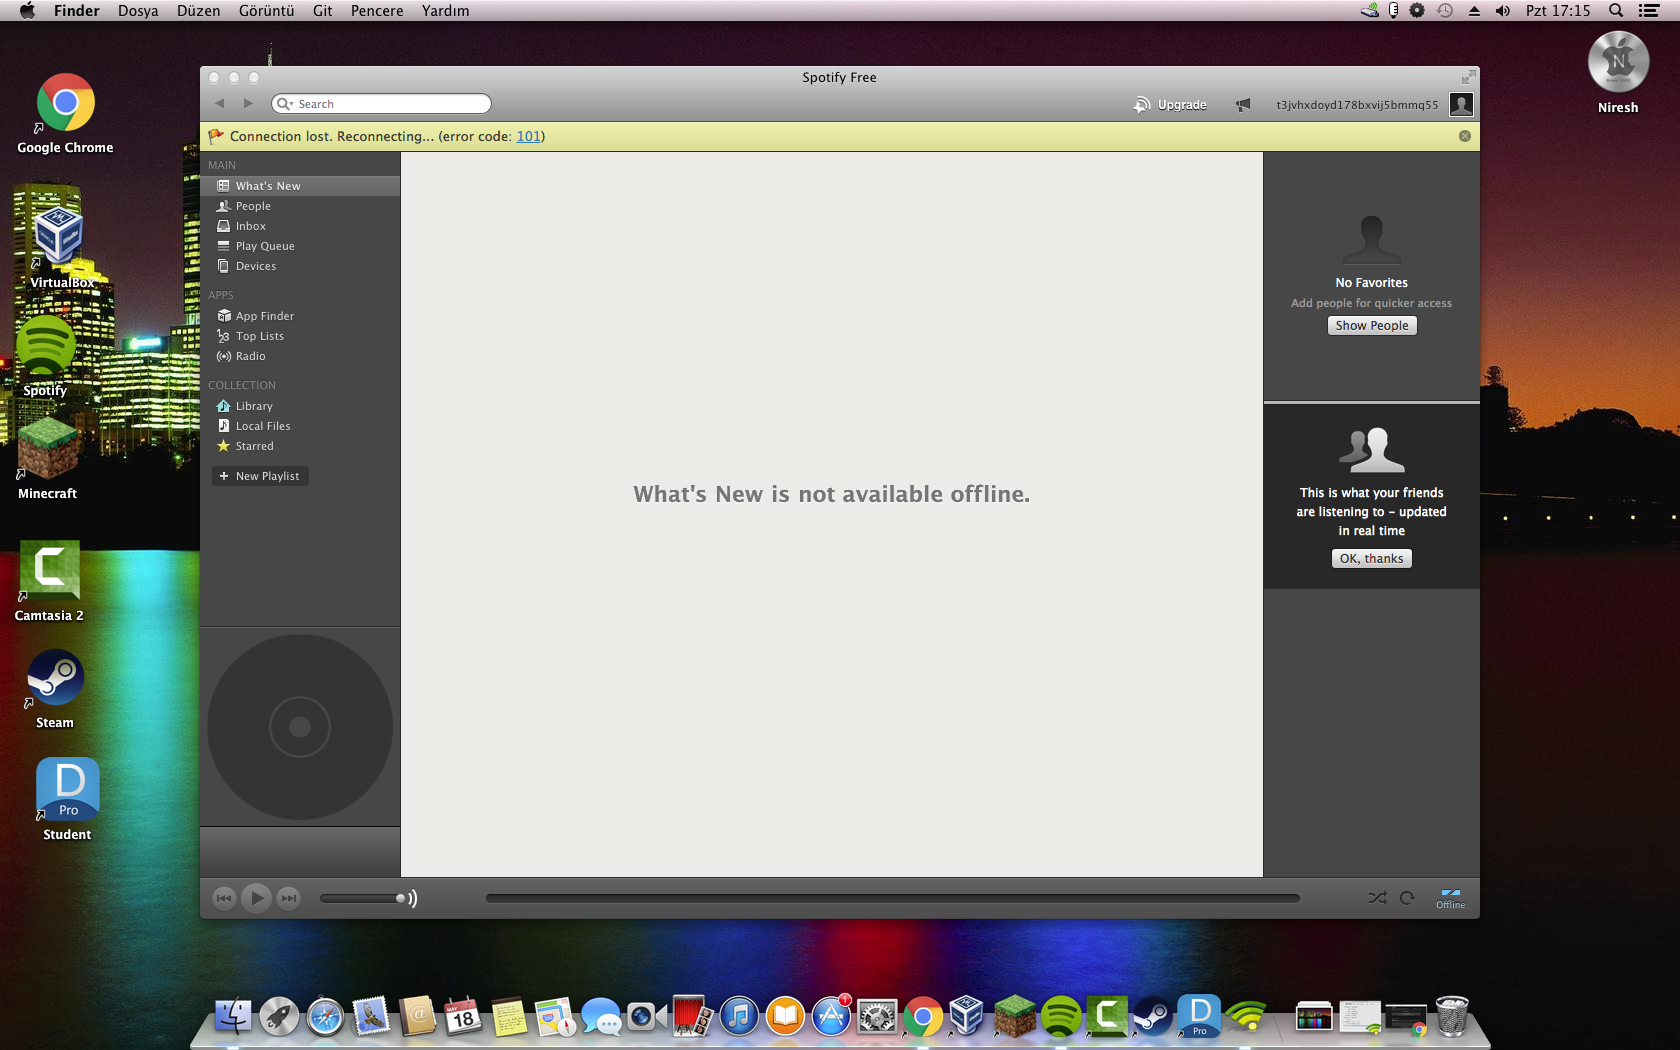Open Devices in the sidebar
Viewport: 1680px width, 1050px height.
(x=300, y=266)
